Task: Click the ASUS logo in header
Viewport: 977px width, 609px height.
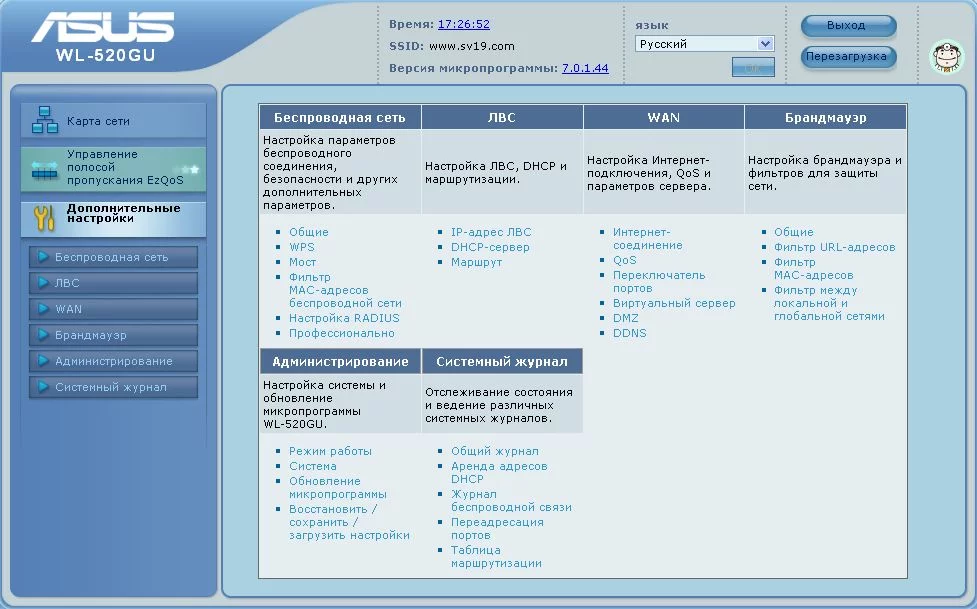Action: (x=102, y=28)
